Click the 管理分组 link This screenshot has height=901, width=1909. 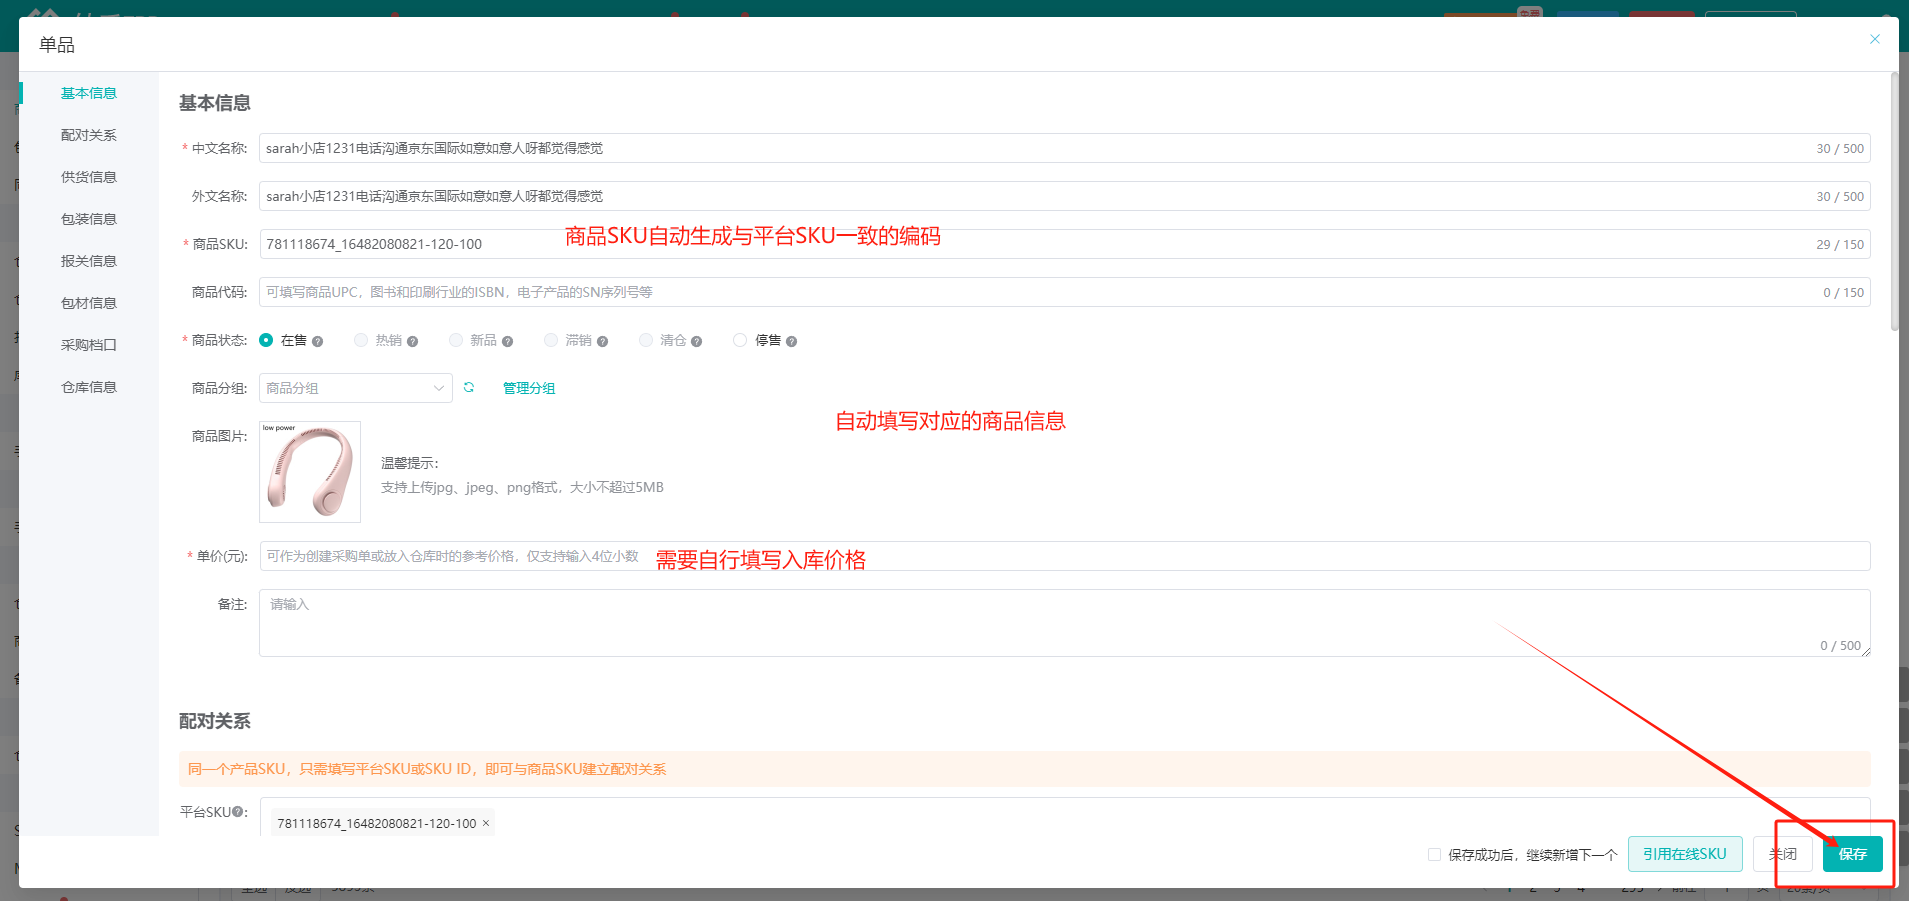pyautogui.click(x=529, y=388)
